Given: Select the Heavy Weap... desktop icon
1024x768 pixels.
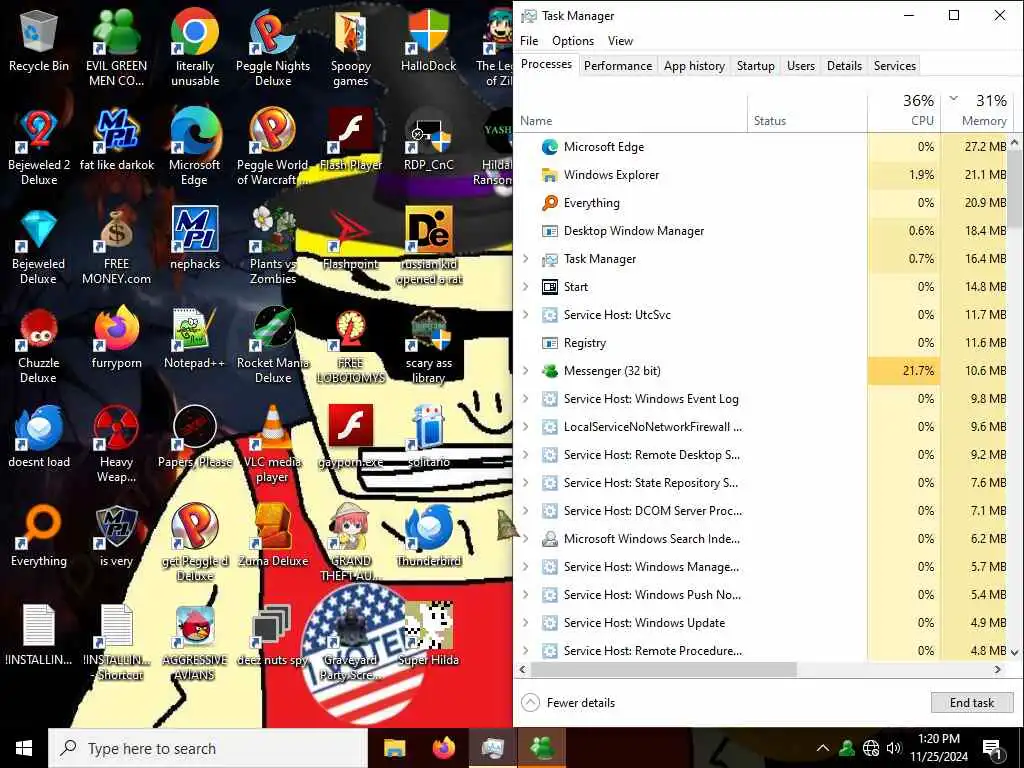Looking at the screenshot, I should (116, 445).
